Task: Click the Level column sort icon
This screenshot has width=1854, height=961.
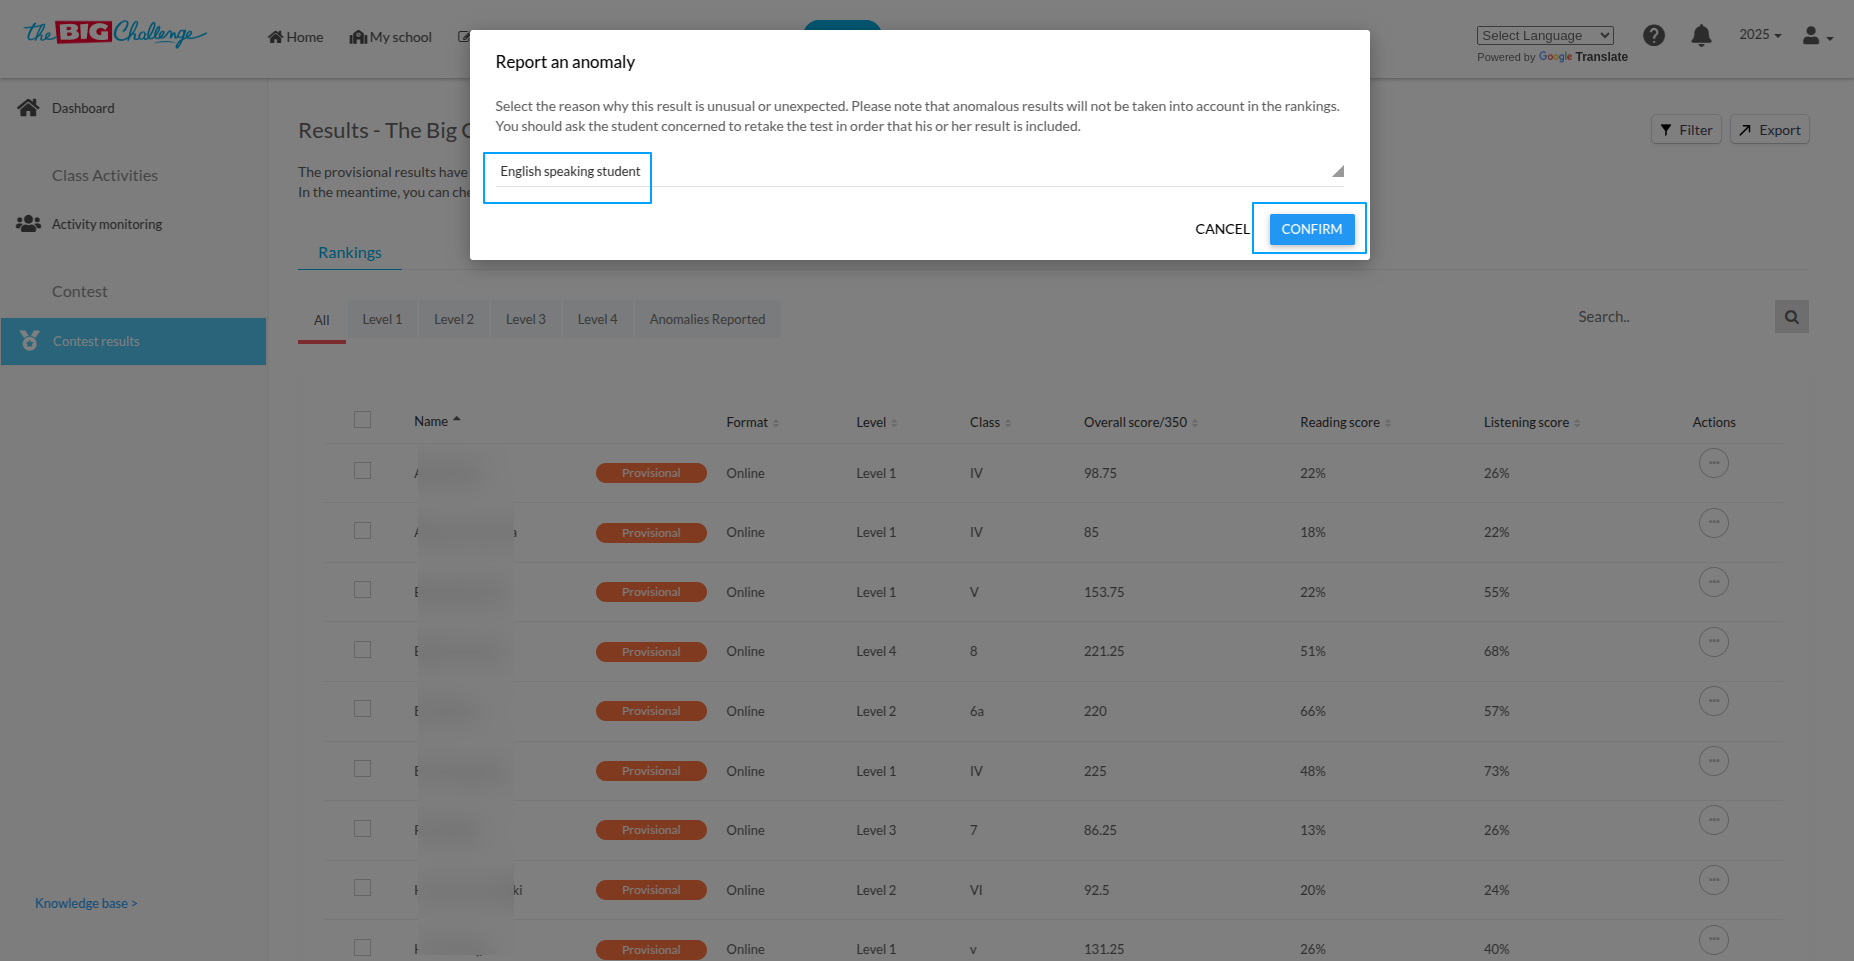Action: point(894,423)
